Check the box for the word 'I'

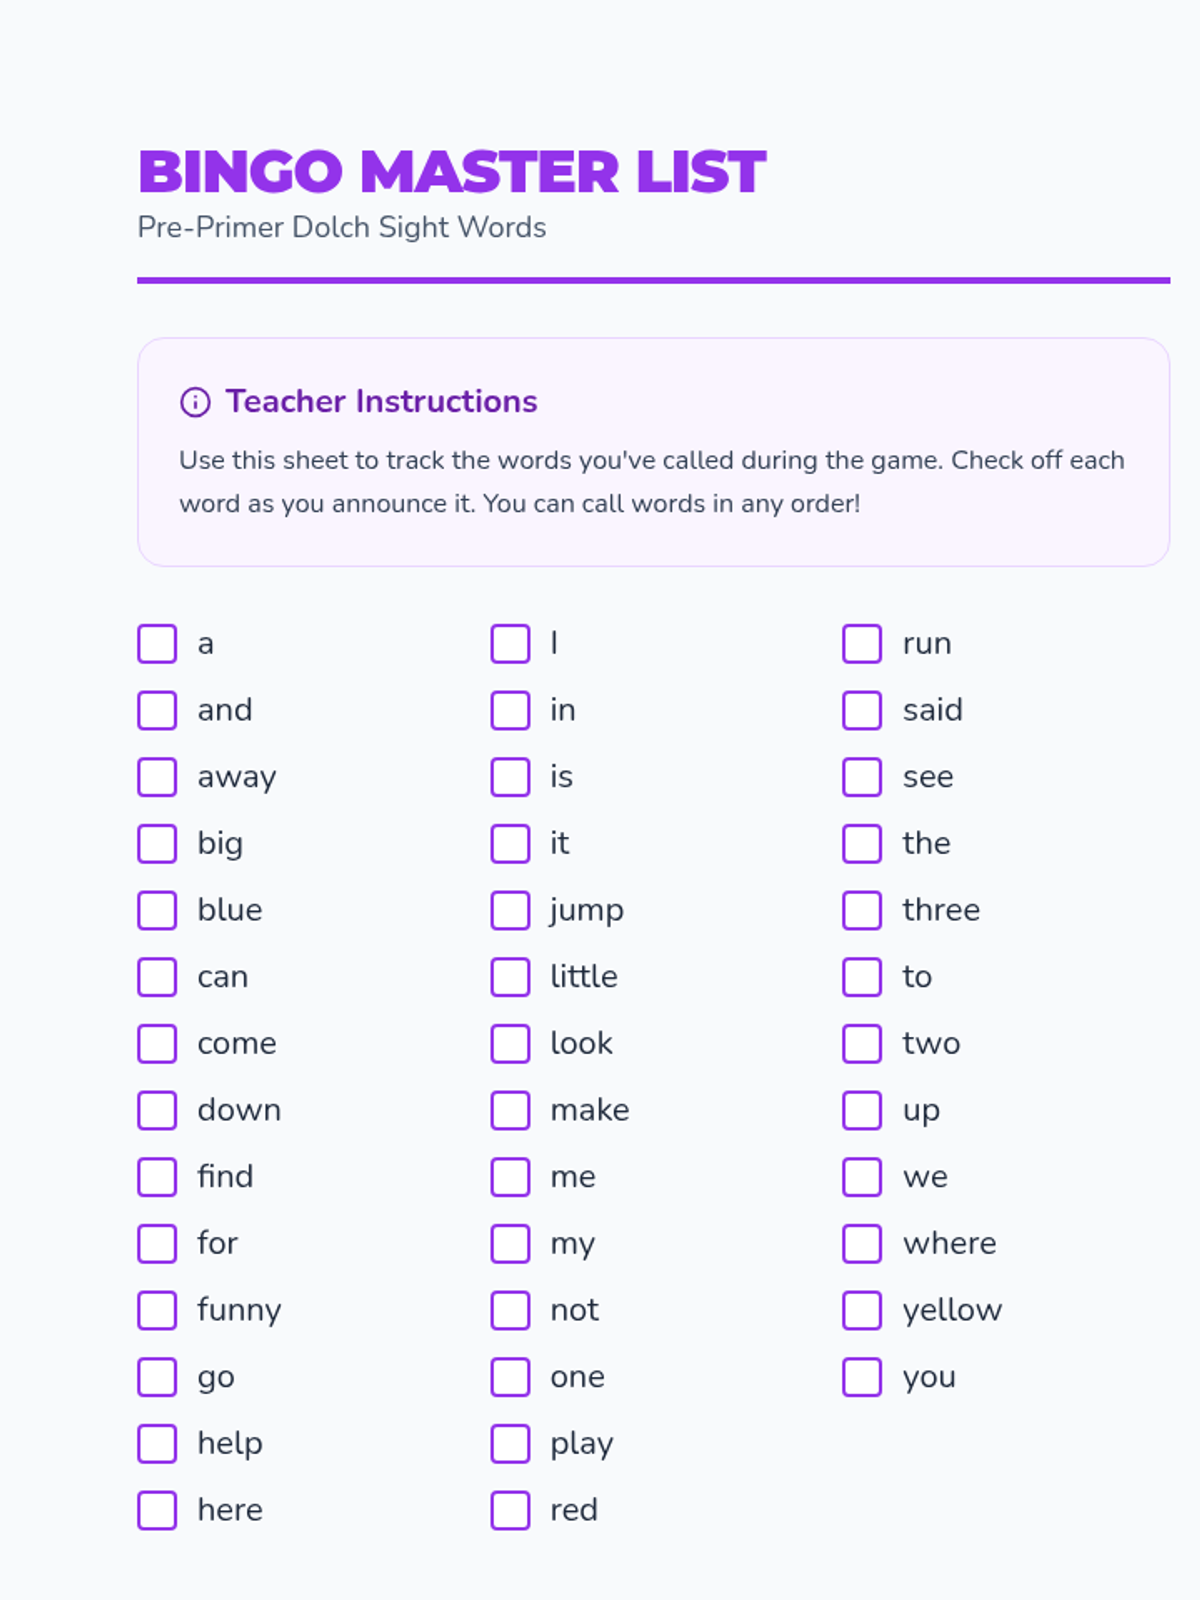tap(510, 644)
